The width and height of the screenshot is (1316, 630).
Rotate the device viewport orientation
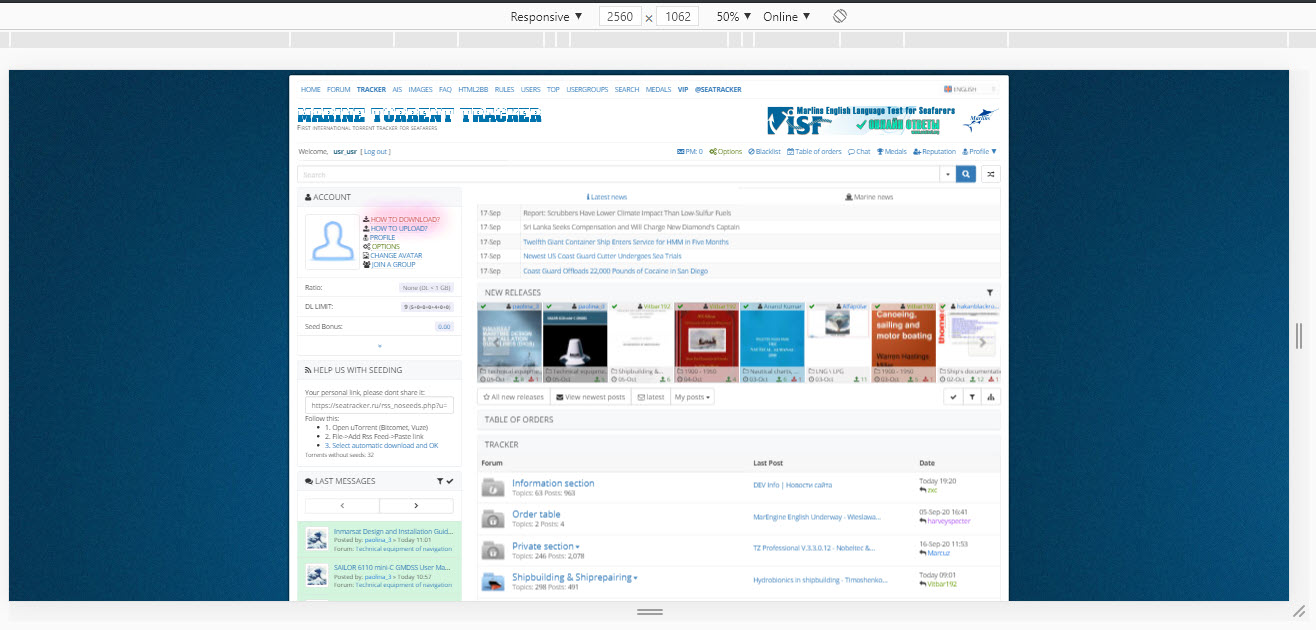pos(840,16)
